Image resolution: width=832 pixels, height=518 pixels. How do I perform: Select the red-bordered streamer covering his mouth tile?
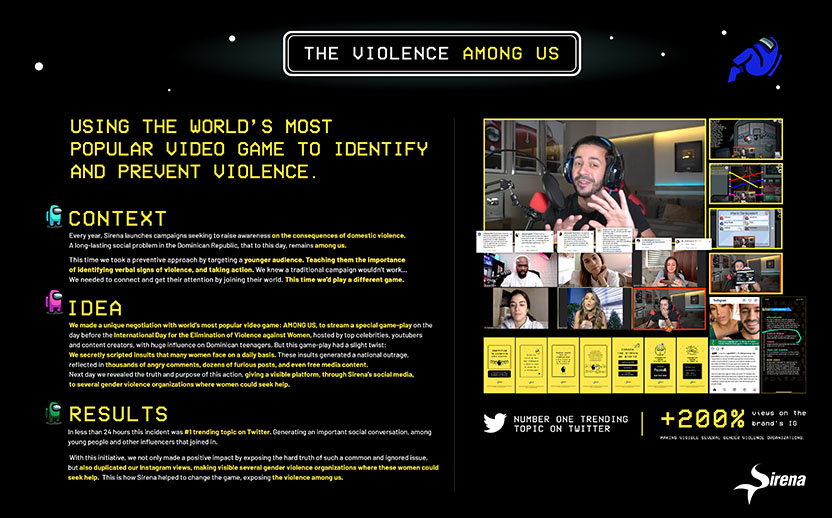pyautogui.click(x=669, y=308)
